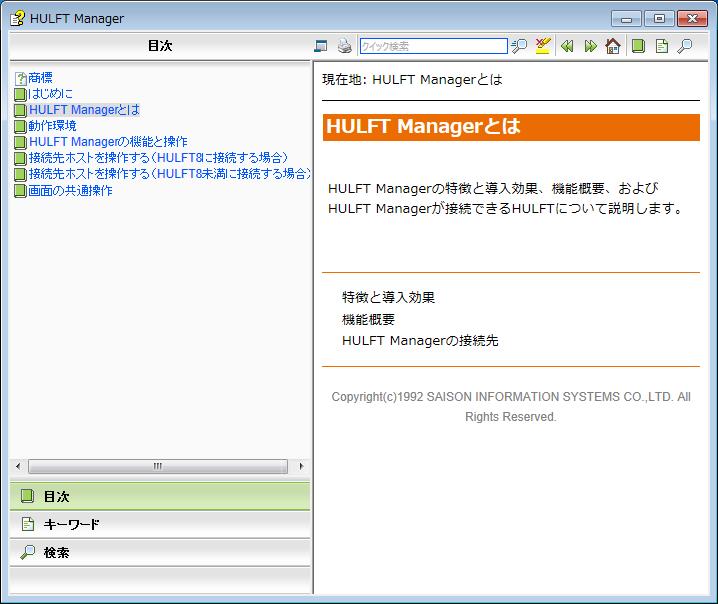
Task: Click the page icon on the キーワード tab
Action: tap(28, 524)
